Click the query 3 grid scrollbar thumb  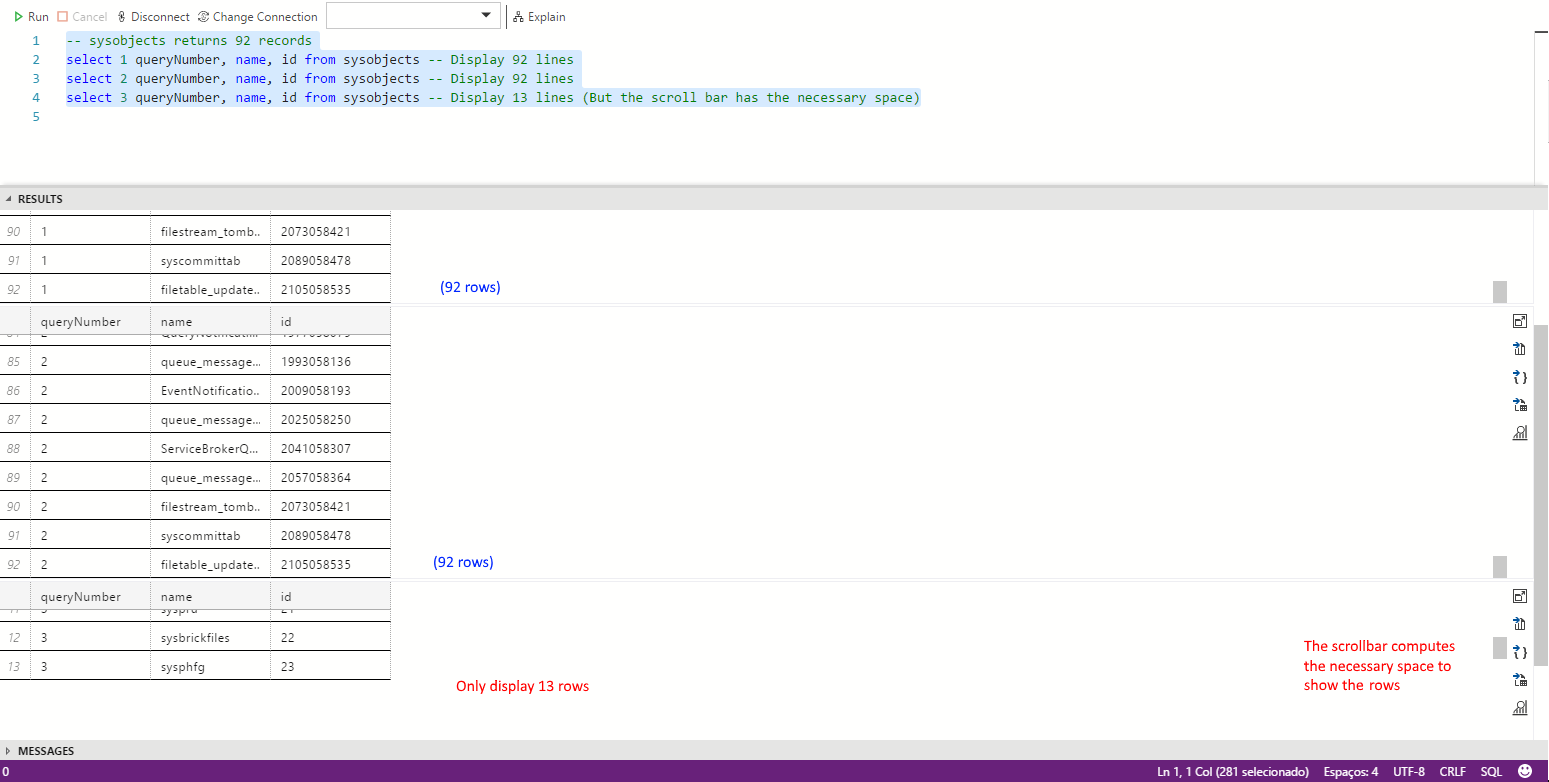[x=1500, y=648]
